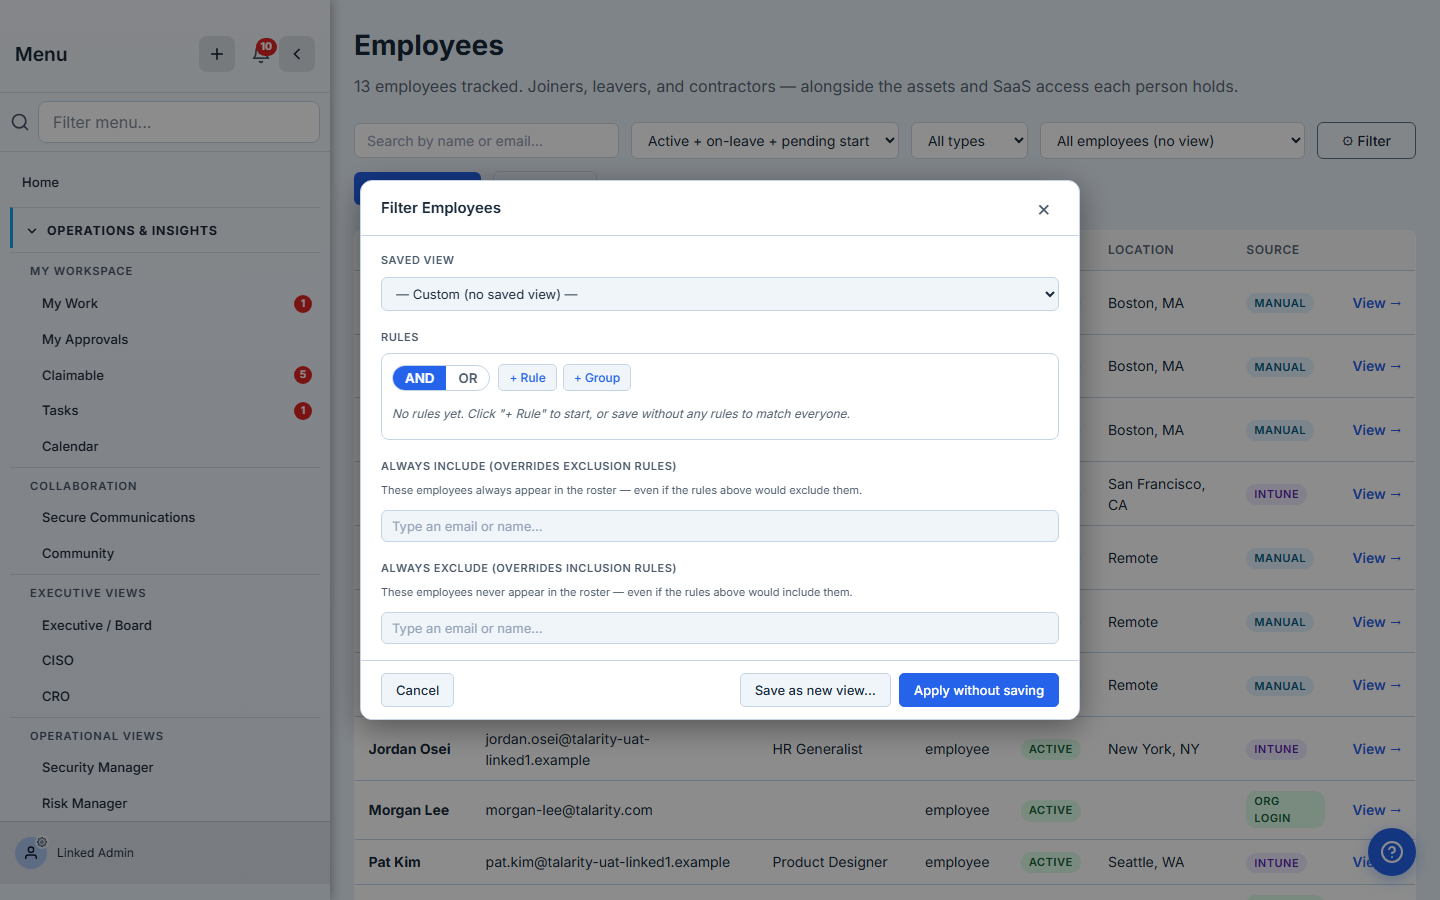Click morgan-lee@talarity.com email

pos(569,810)
